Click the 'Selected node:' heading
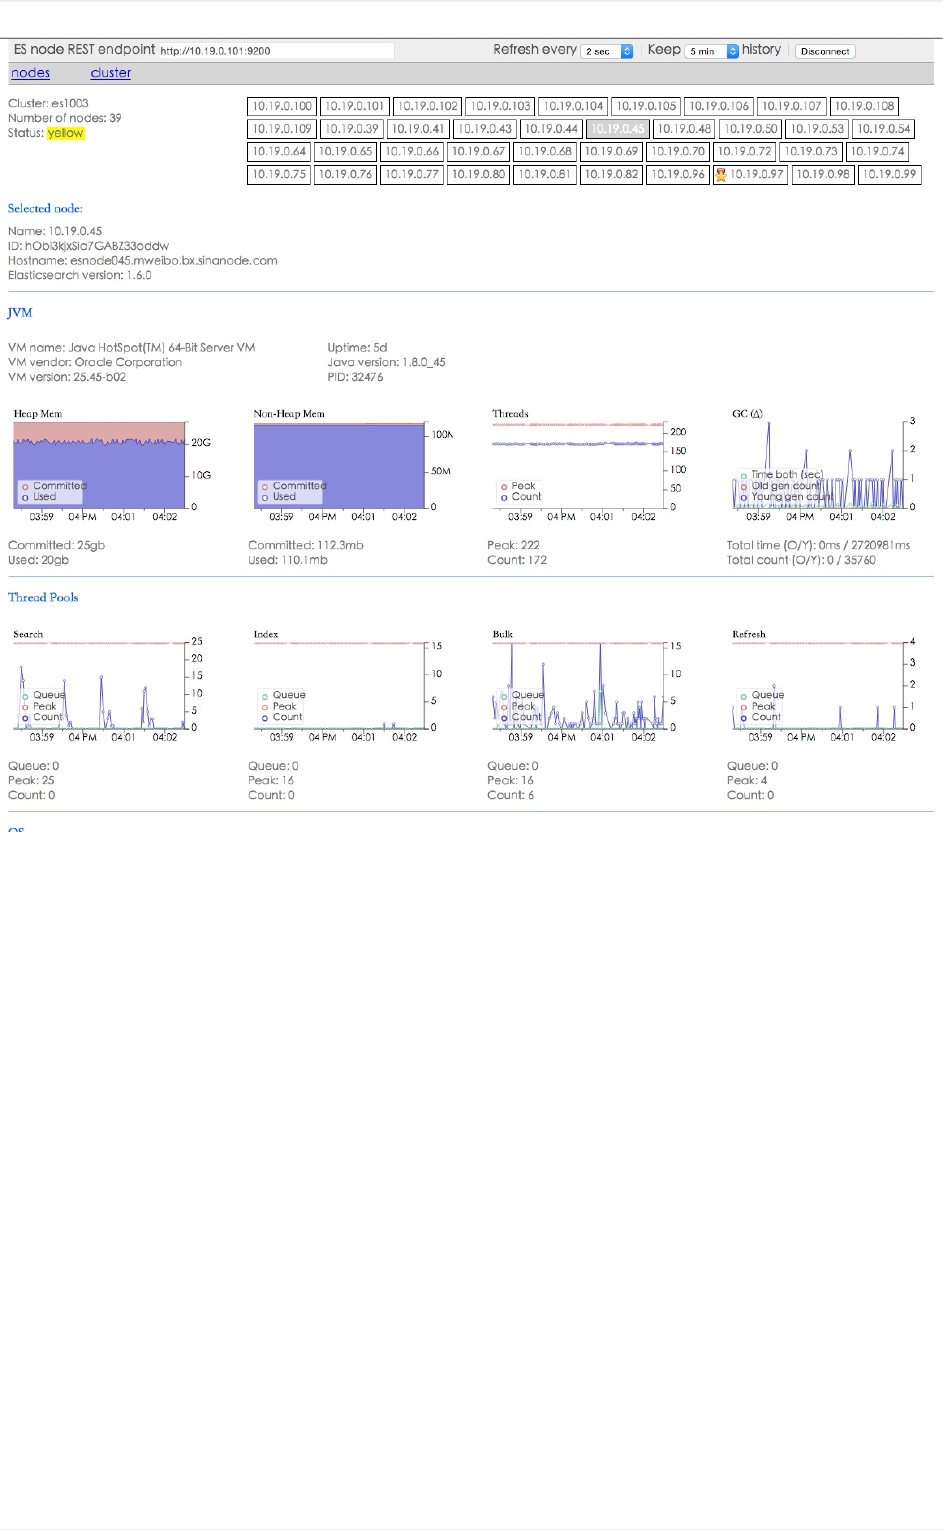This screenshot has height=1530, width=943. pyautogui.click(x=45, y=208)
